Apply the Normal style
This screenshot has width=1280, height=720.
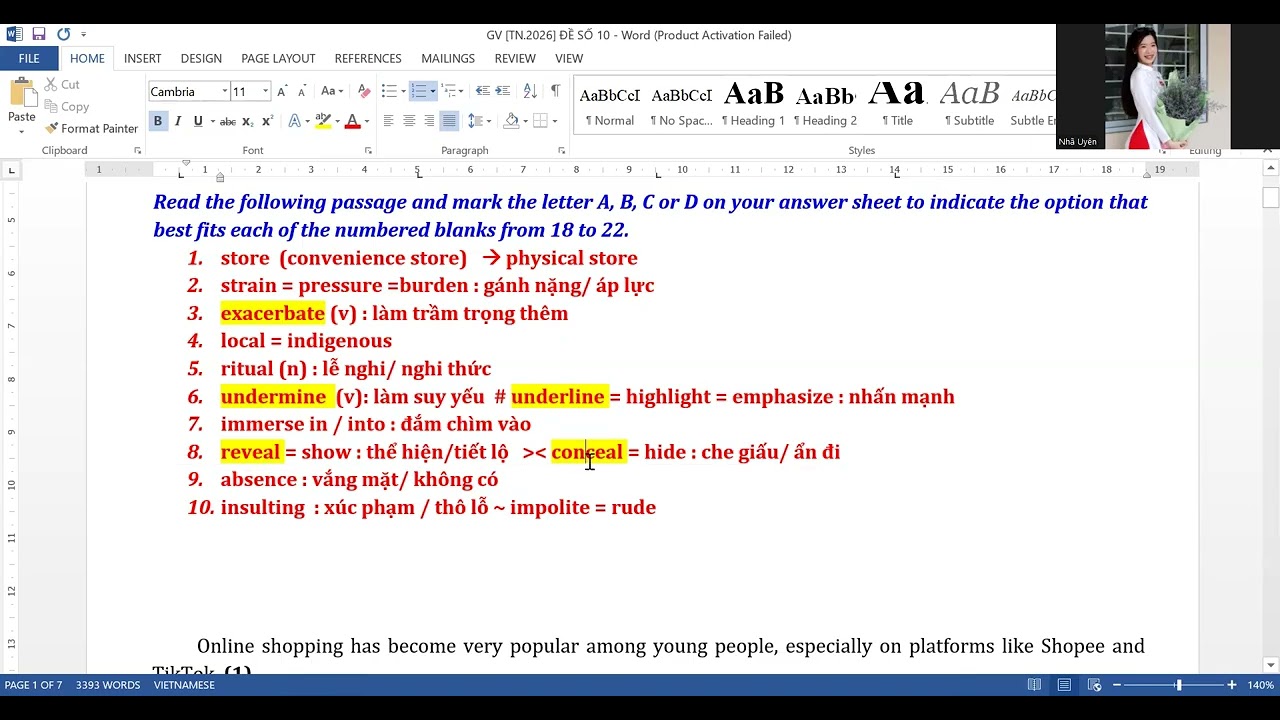click(610, 106)
